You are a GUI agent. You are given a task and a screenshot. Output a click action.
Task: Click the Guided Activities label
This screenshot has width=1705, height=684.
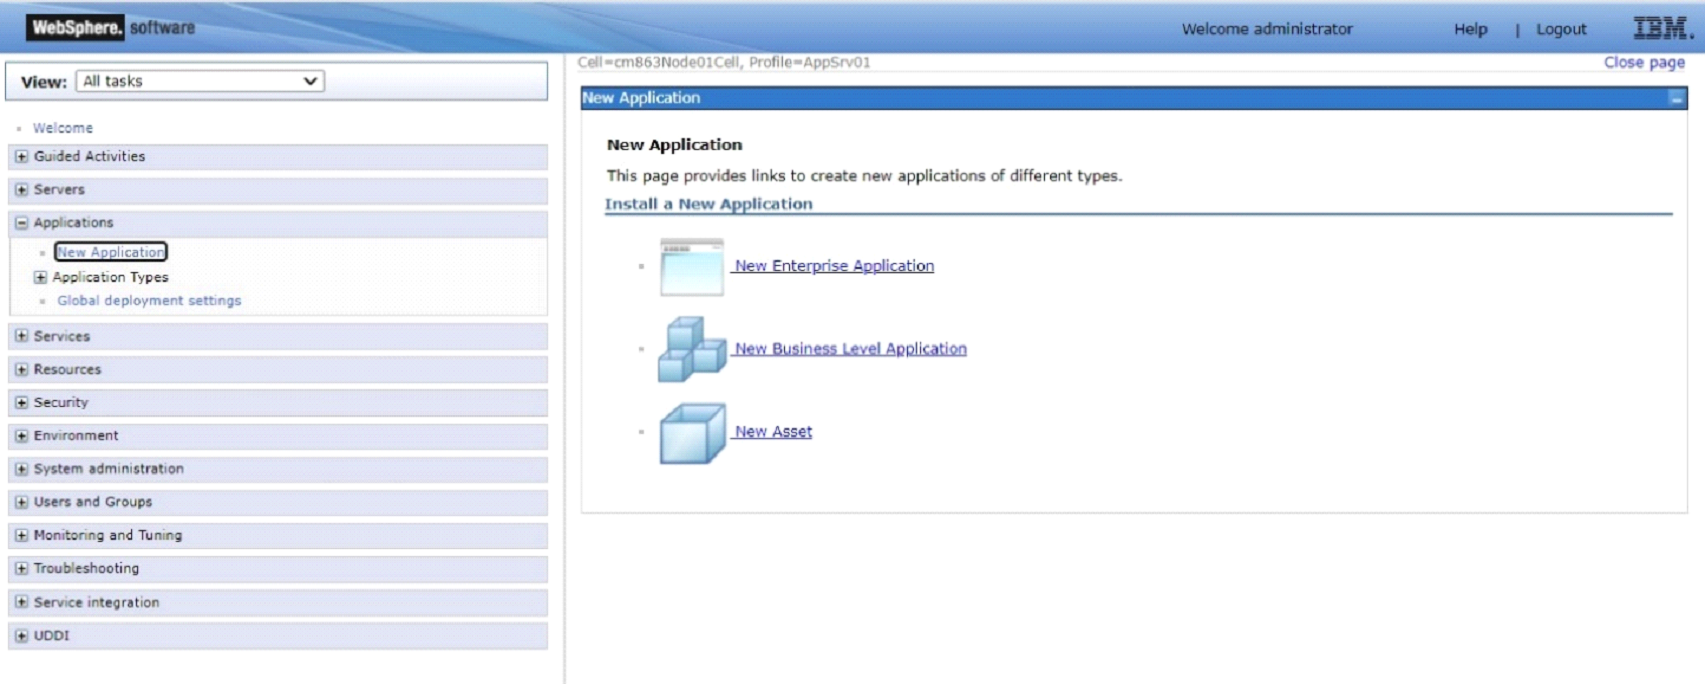pos(89,157)
